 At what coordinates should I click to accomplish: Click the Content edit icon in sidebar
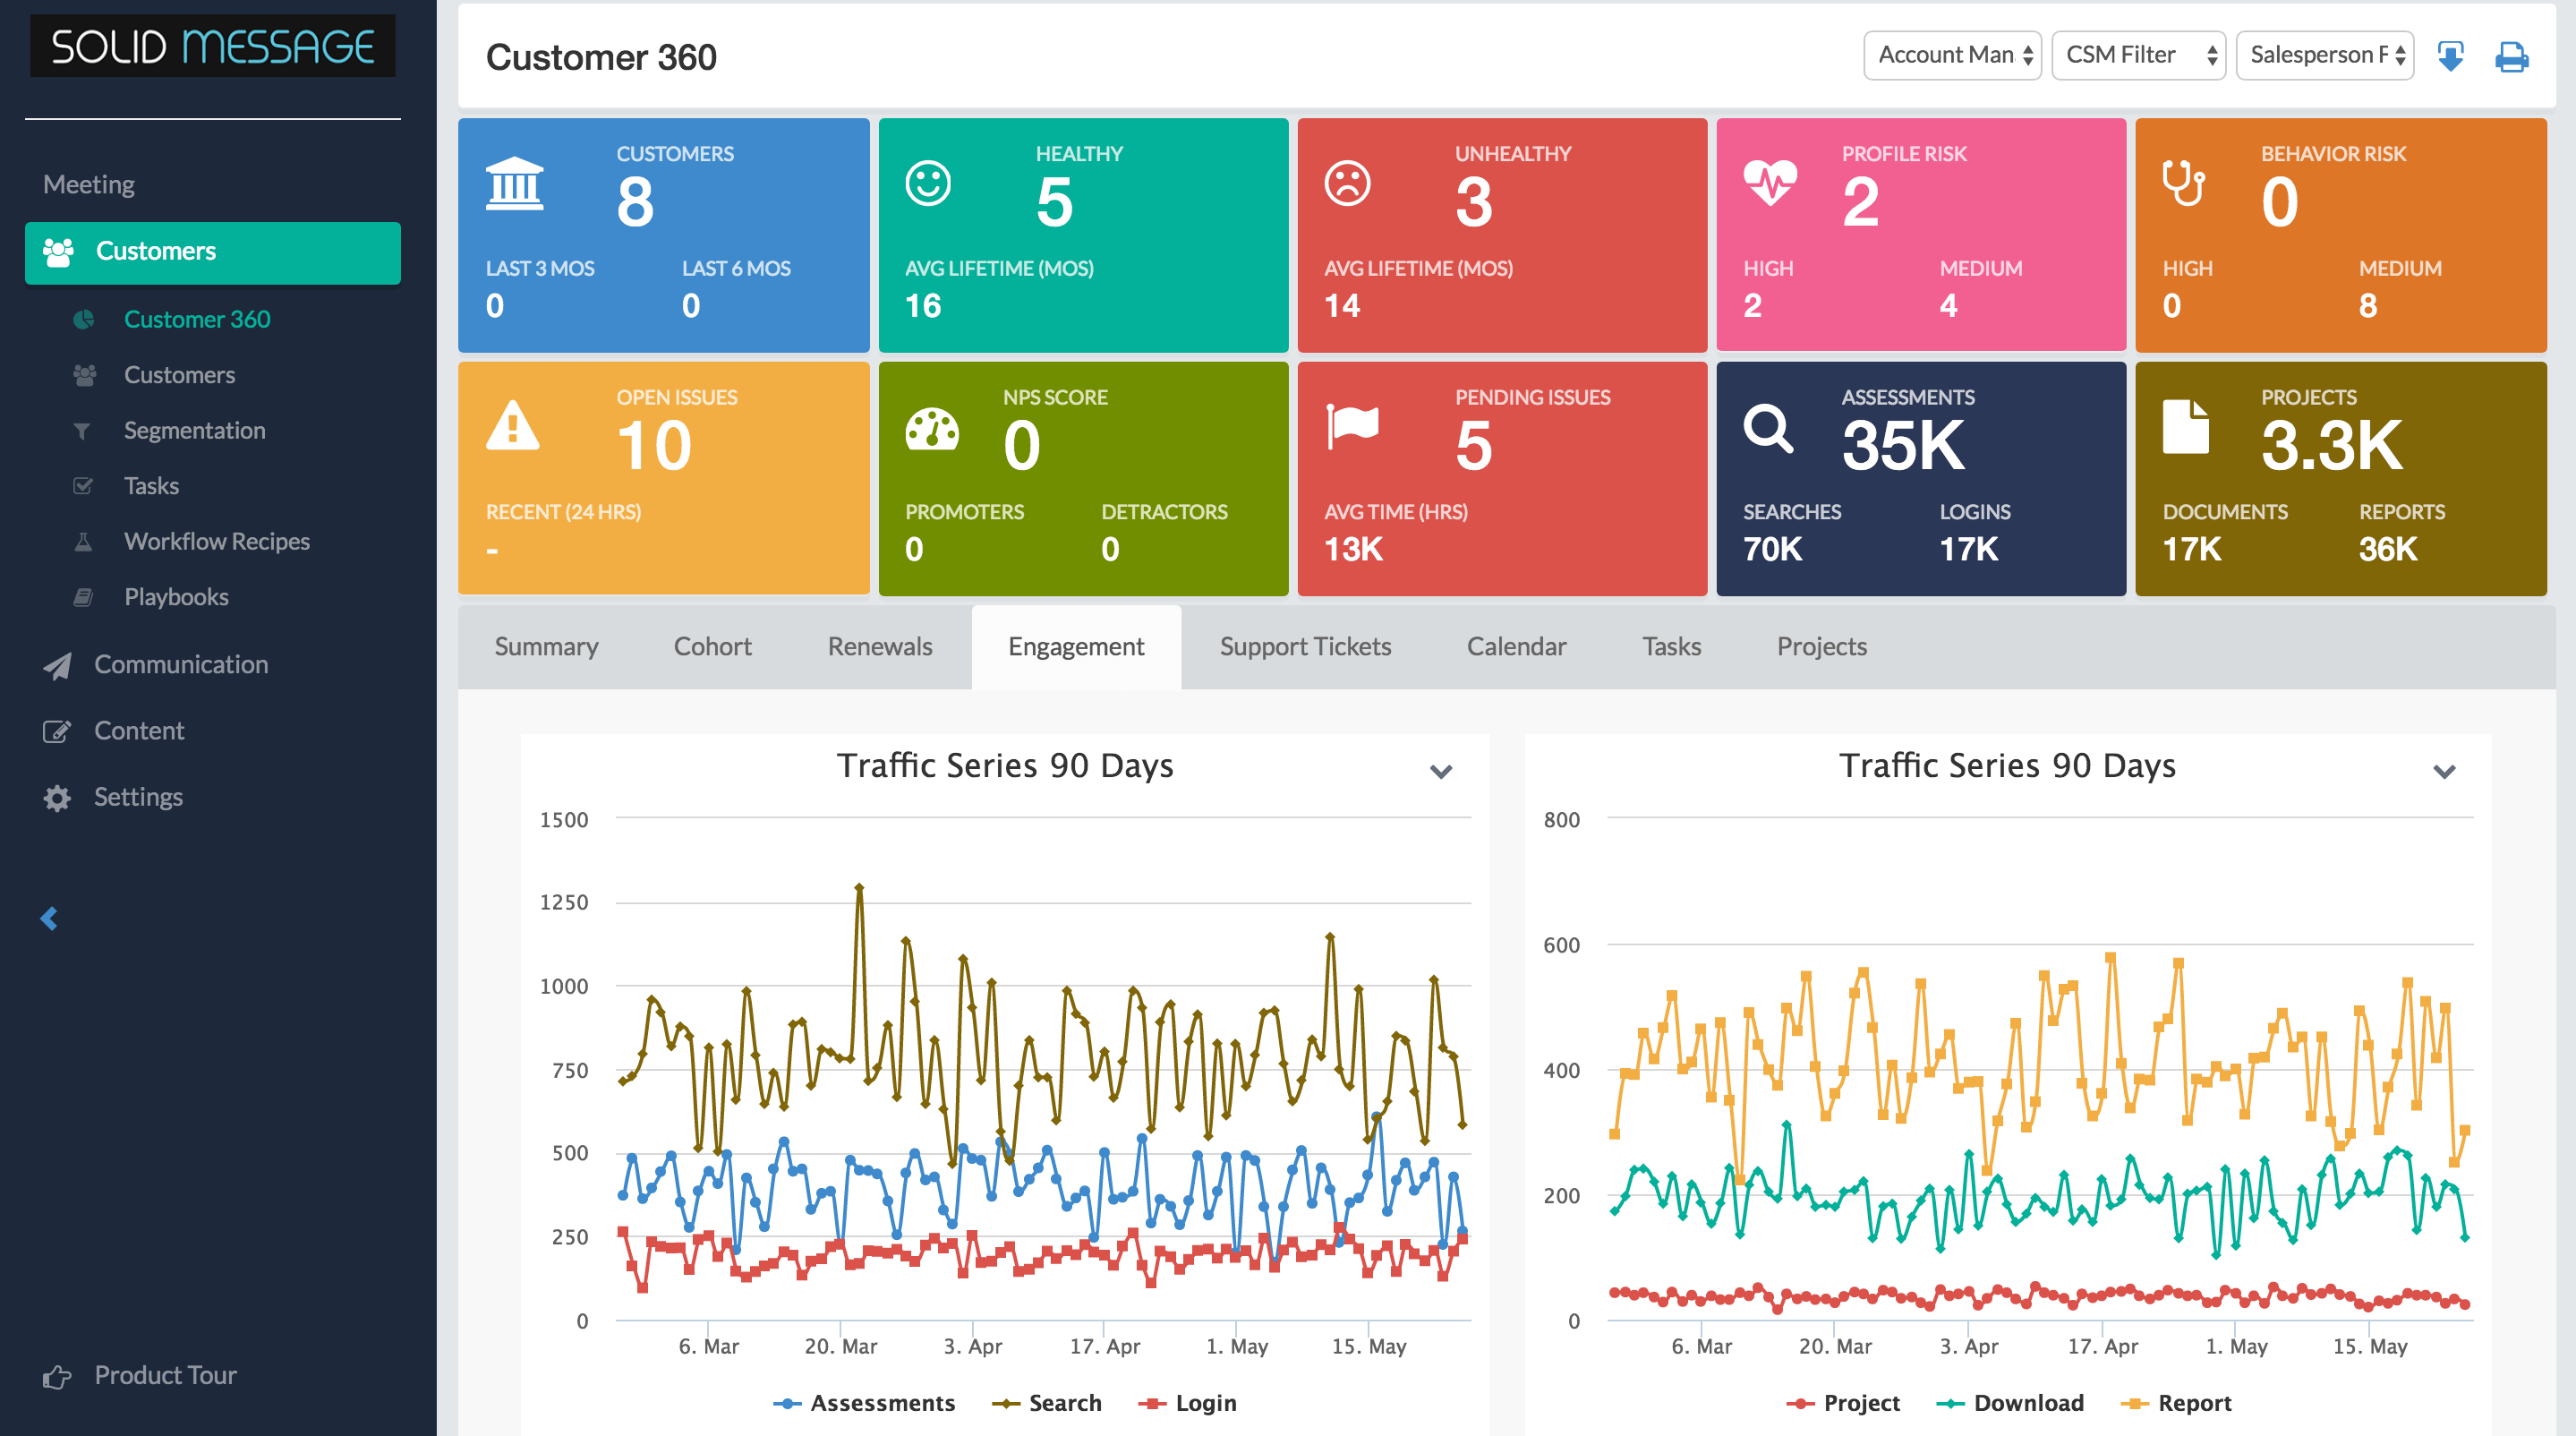[57, 731]
